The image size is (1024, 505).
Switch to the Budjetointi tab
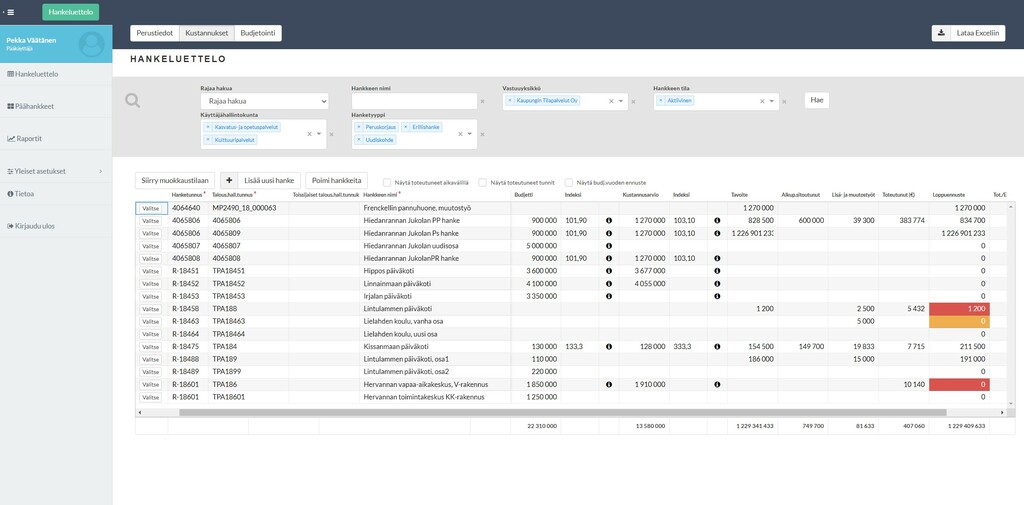tap(258, 33)
